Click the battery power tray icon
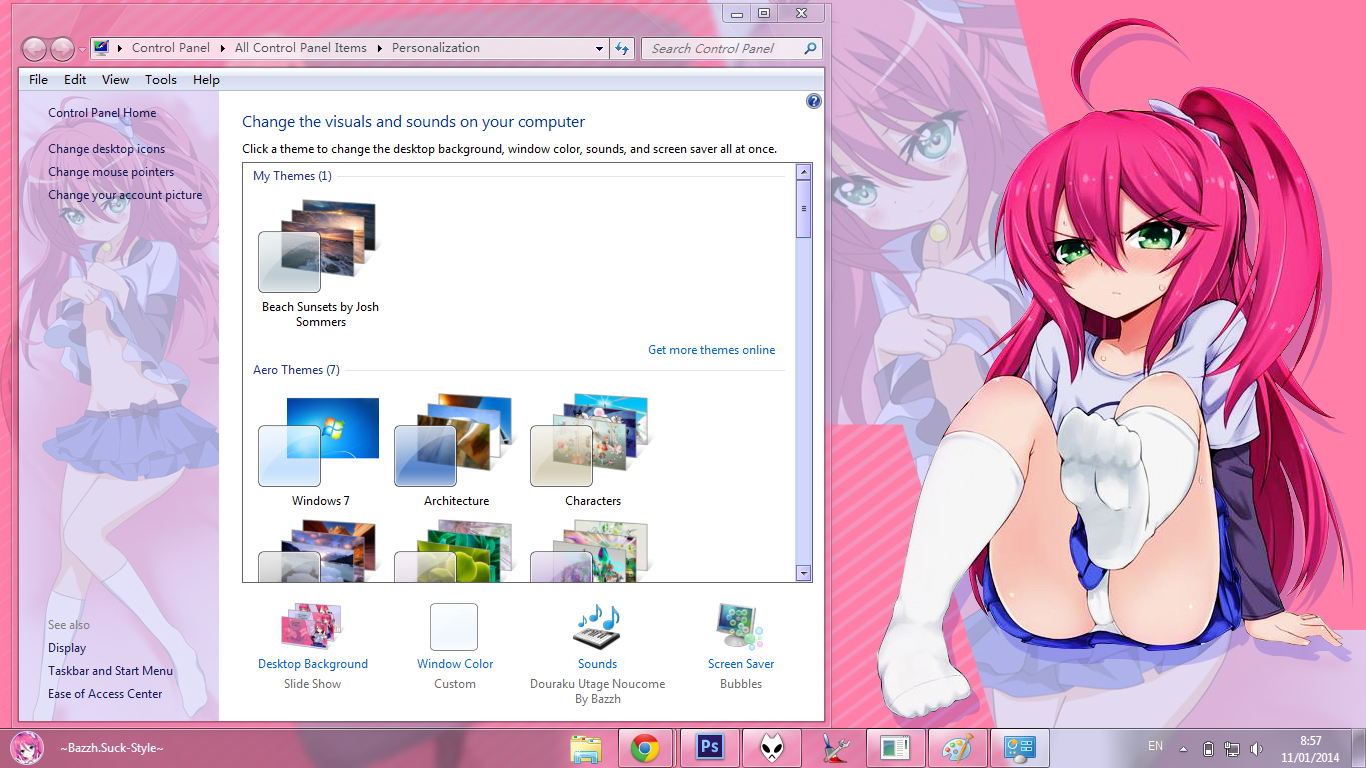 (x=1208, y=749)
